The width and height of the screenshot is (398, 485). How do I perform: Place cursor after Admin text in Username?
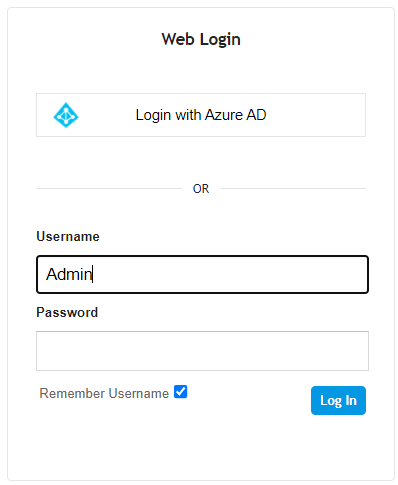pos(93,275)
